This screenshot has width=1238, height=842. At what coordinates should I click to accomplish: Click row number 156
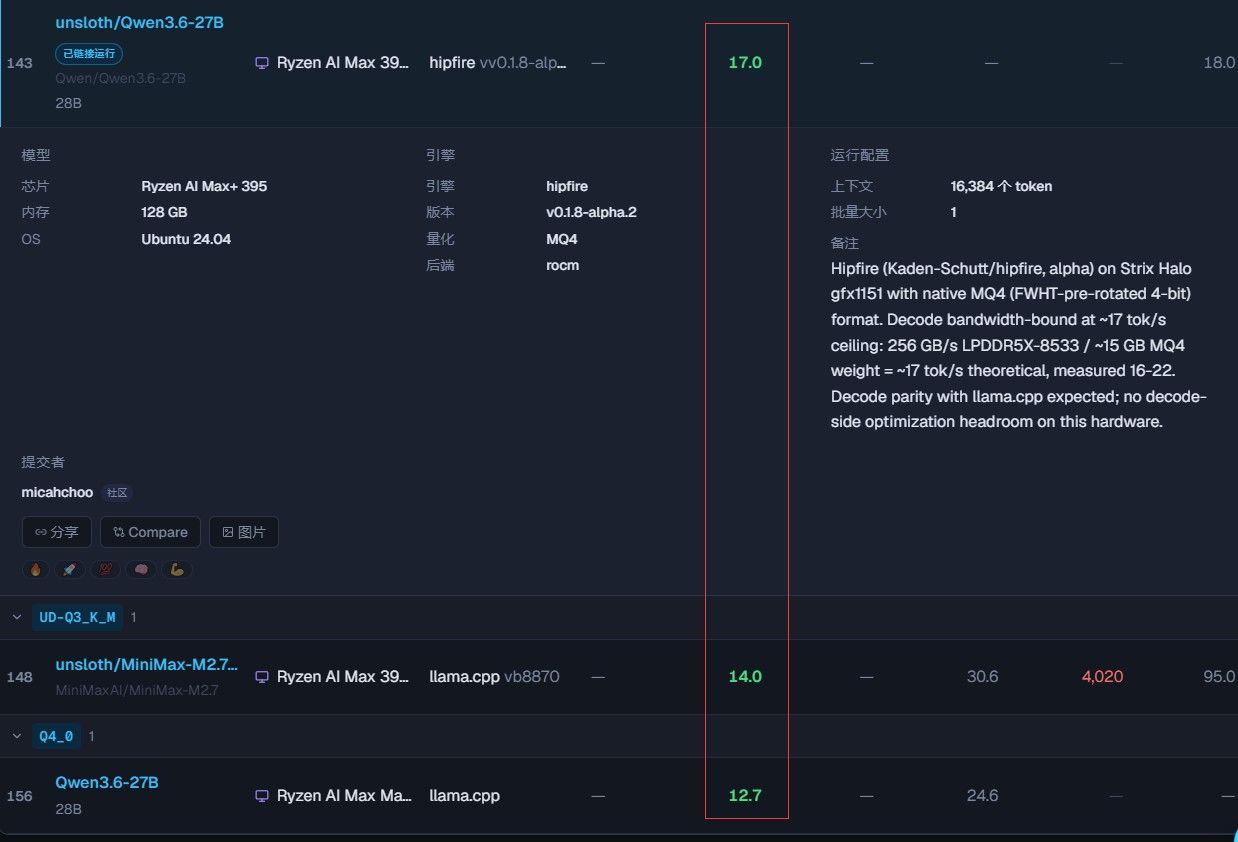click(19, 796)
